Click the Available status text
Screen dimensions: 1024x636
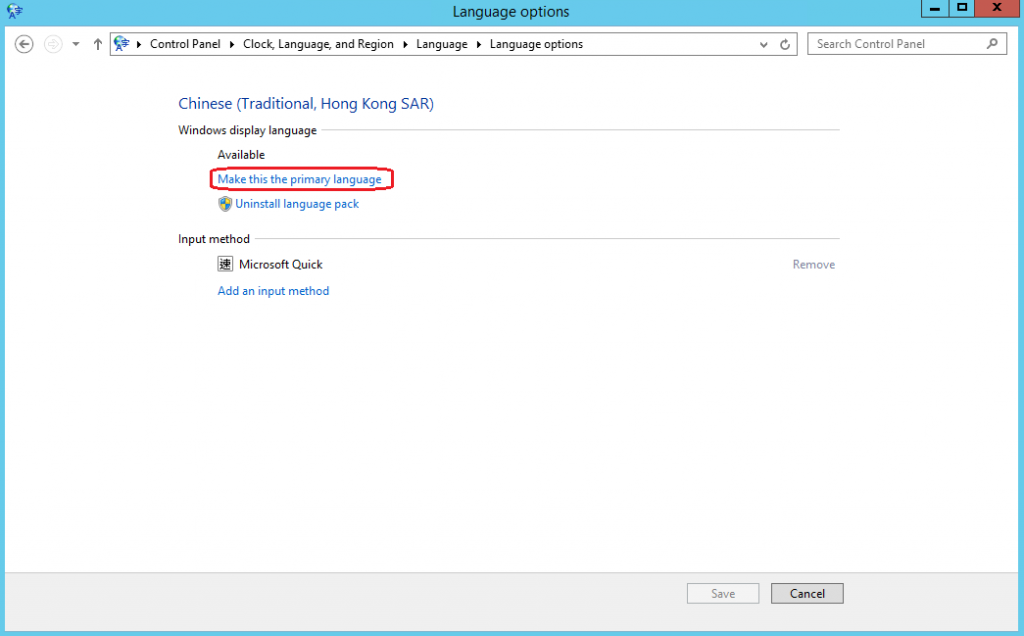coord(241,155)
